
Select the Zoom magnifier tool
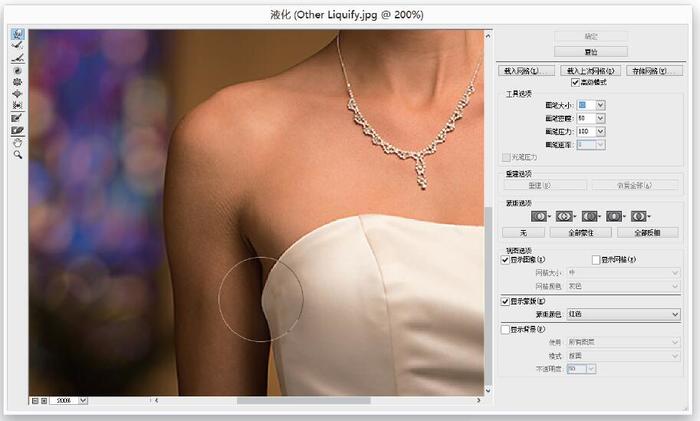18,154
